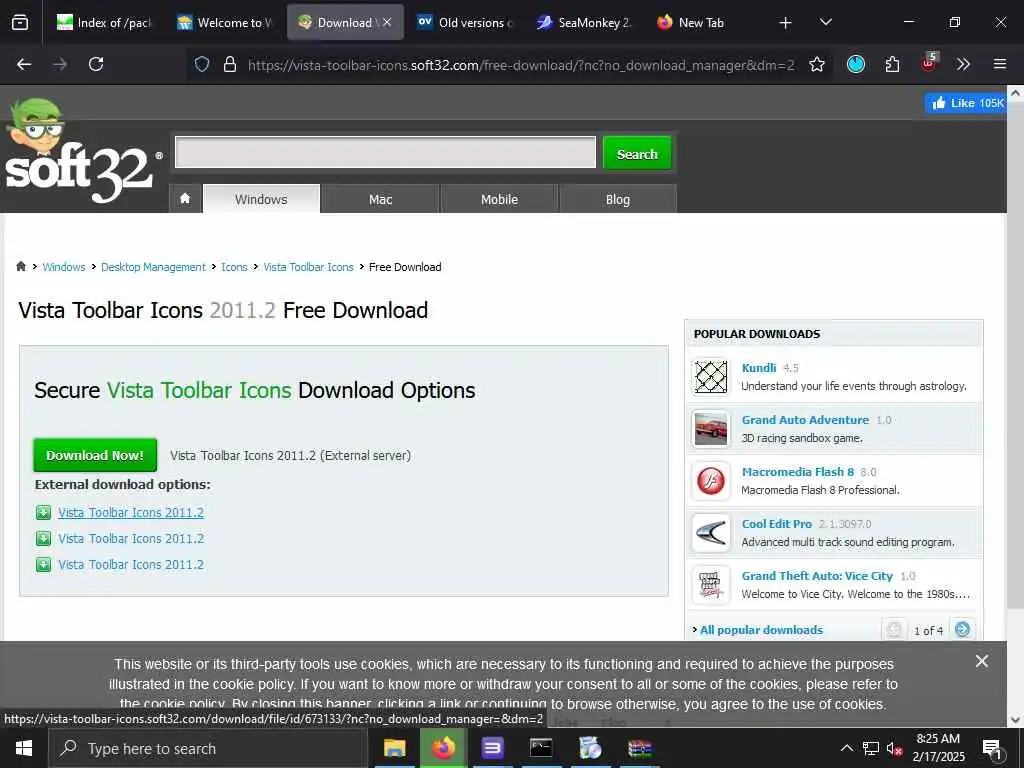Viewport: 1024px width, 768px height.
Task: Open the Firefox hamburger application menu
Action: click(999, 64)
